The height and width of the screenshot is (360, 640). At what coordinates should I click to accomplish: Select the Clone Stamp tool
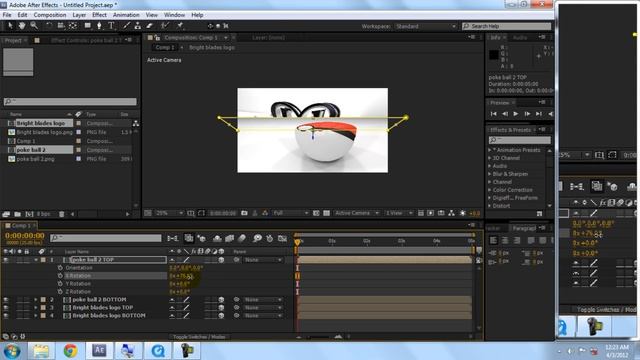138,26
